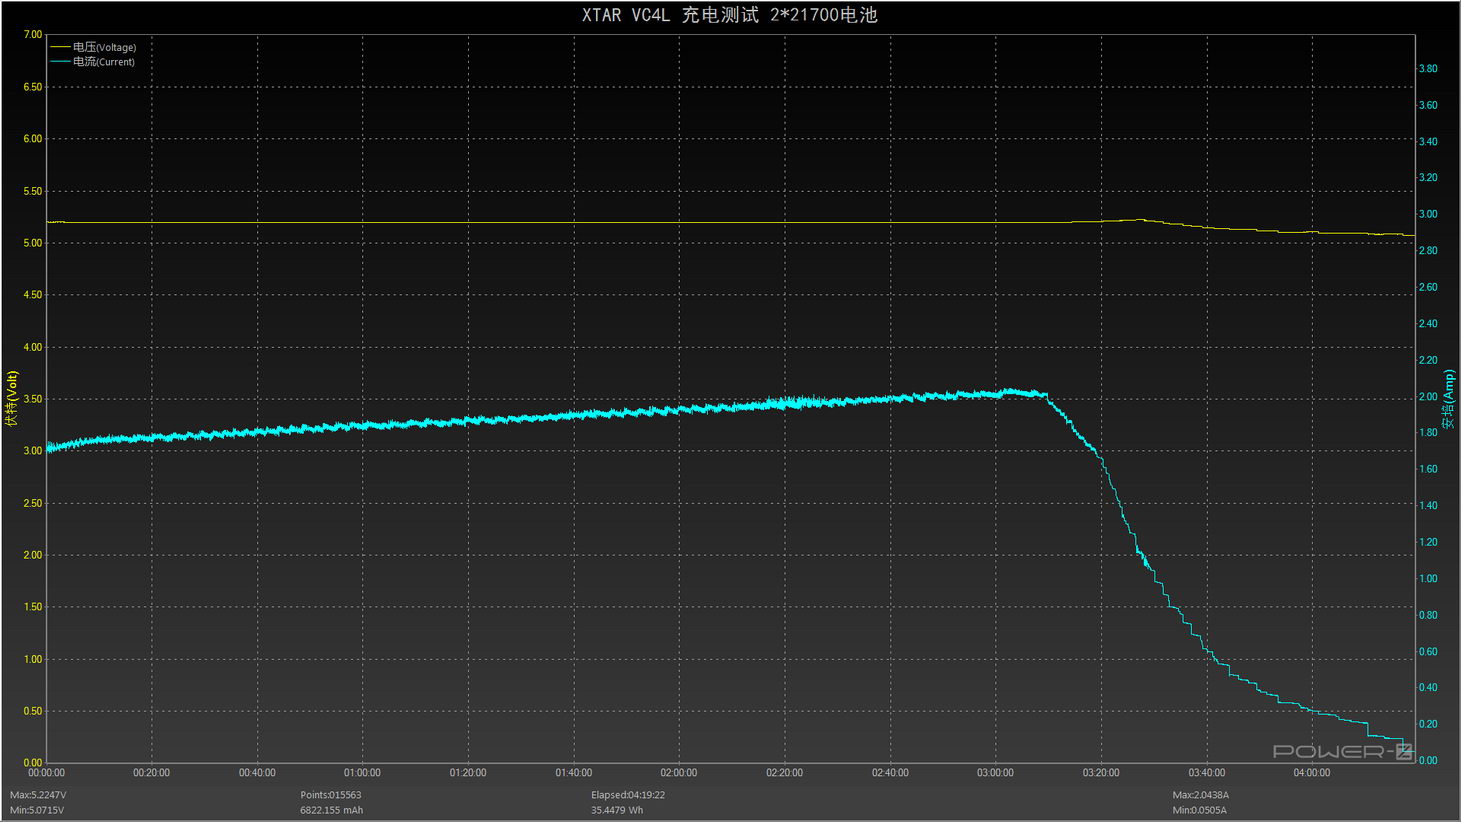Click the 01:20:00 time axis label

[x=468, y=773]
